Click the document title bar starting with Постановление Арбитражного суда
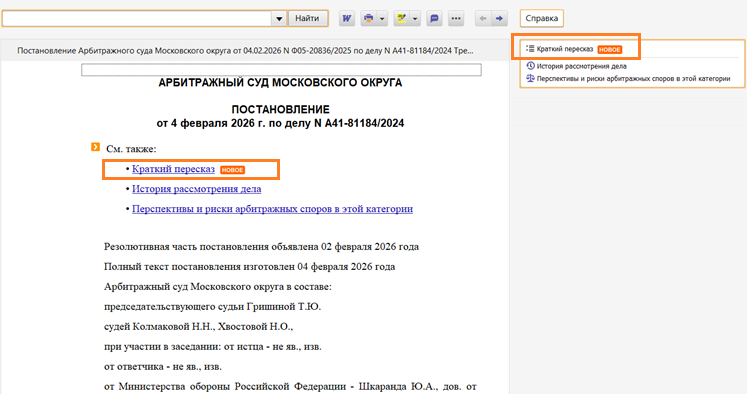The height and width of the screenshot is (395, 748). click(245, 51)
